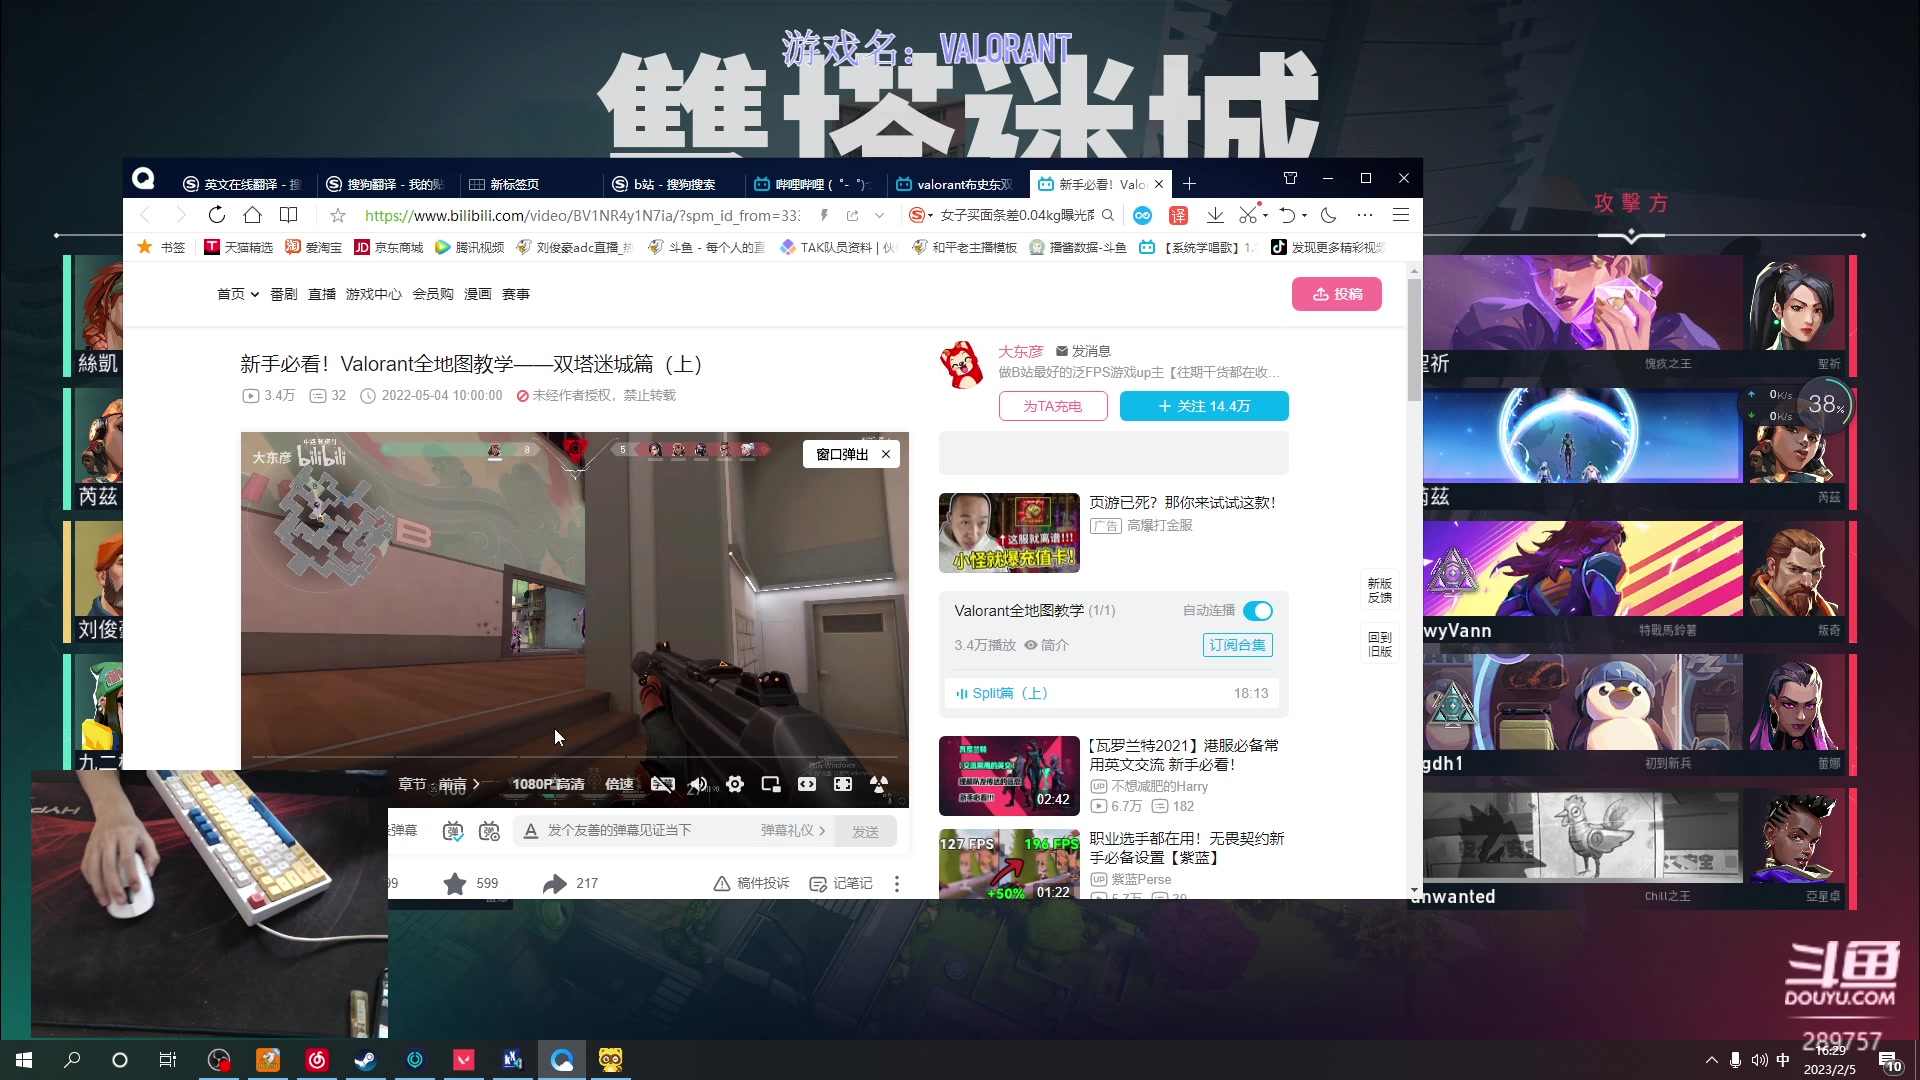Report the video via 稿件投诉
The width and height of the screenshot is (1920, 1080).
click(750, 883)
